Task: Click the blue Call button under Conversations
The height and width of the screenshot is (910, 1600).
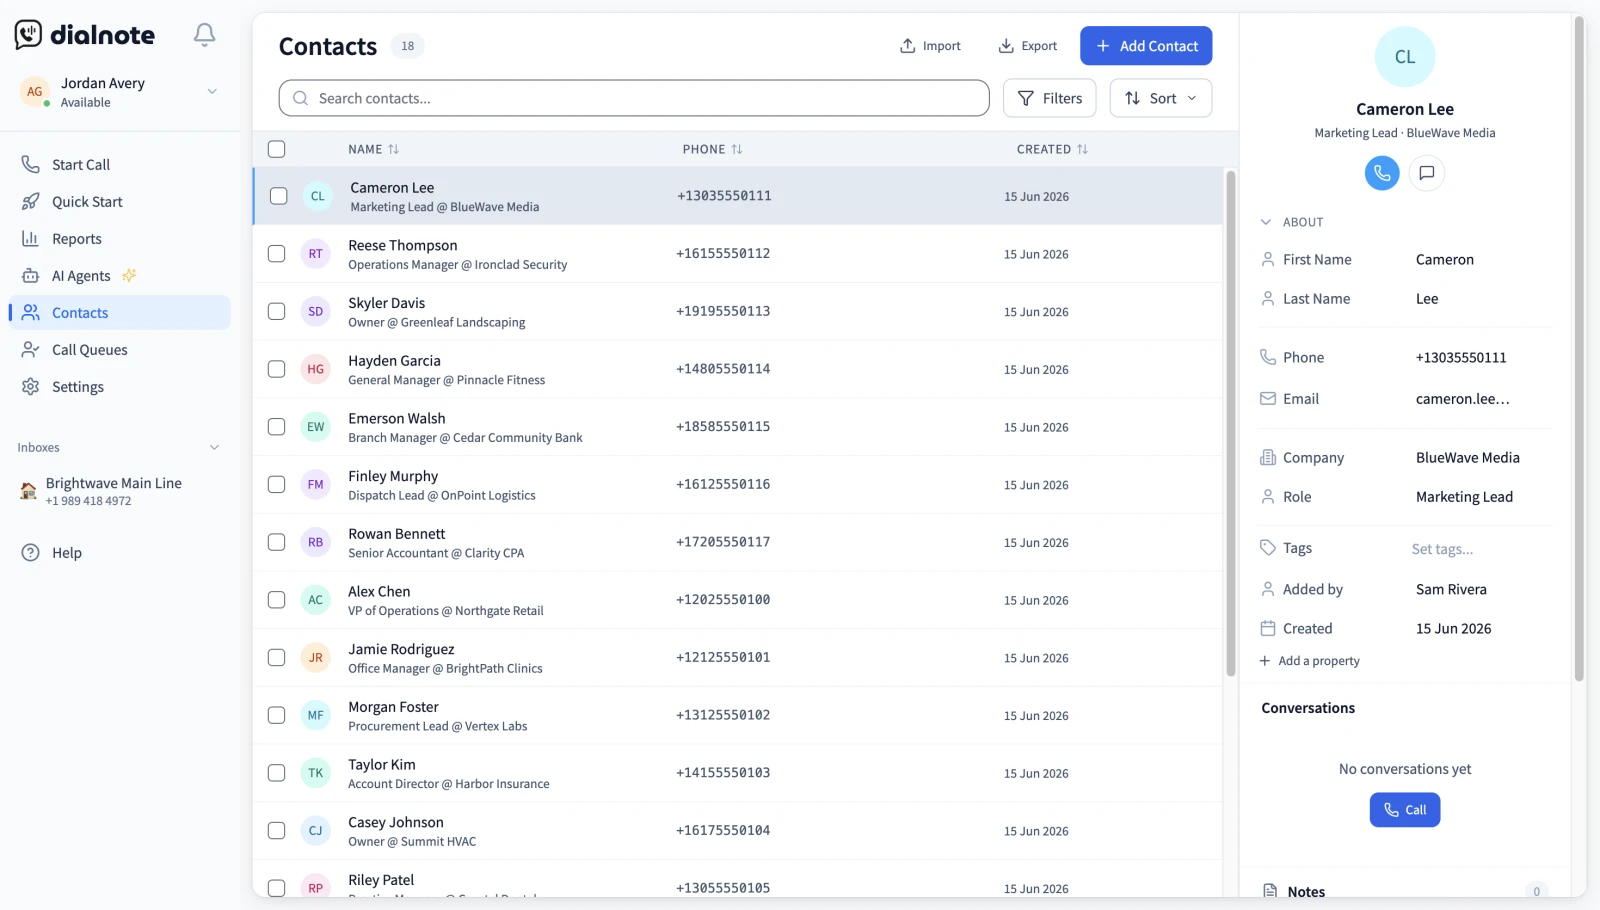Action: tap(1405, 810)
